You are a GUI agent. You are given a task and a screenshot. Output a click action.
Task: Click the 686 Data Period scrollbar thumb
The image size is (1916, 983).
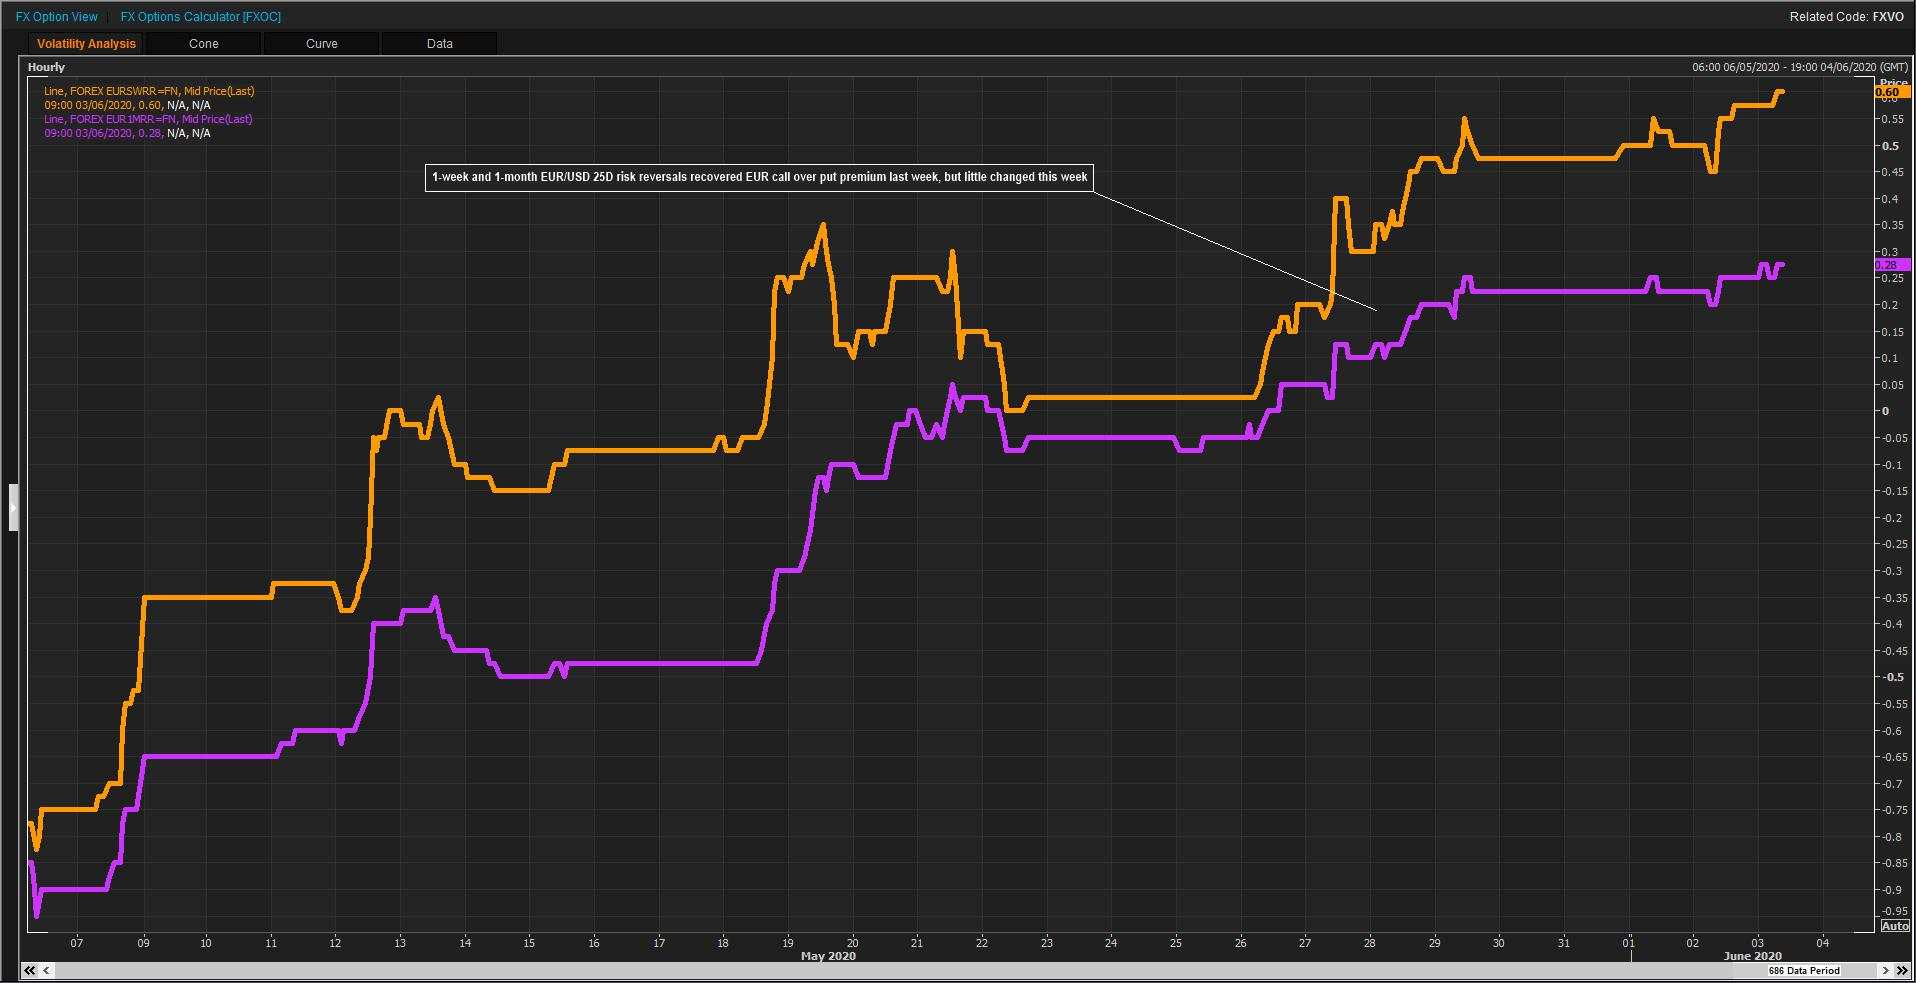1804,970
